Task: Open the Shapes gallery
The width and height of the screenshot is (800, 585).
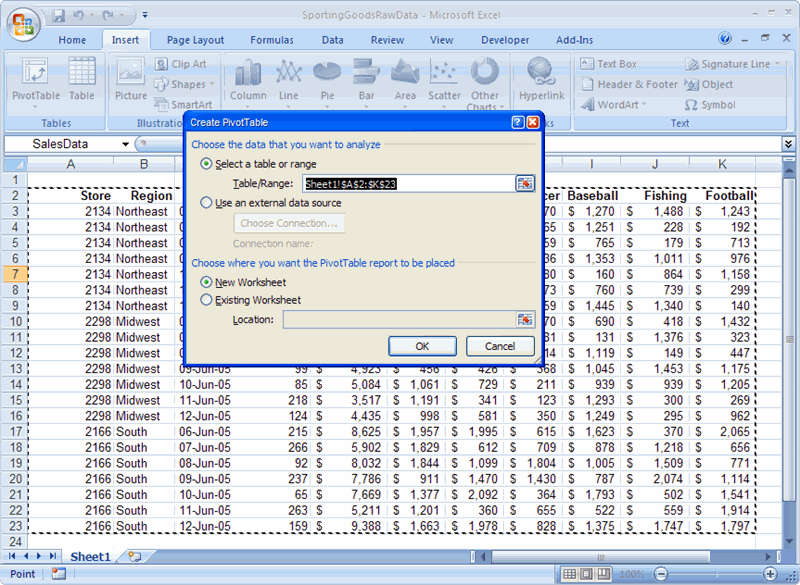Action: point(184,84)
